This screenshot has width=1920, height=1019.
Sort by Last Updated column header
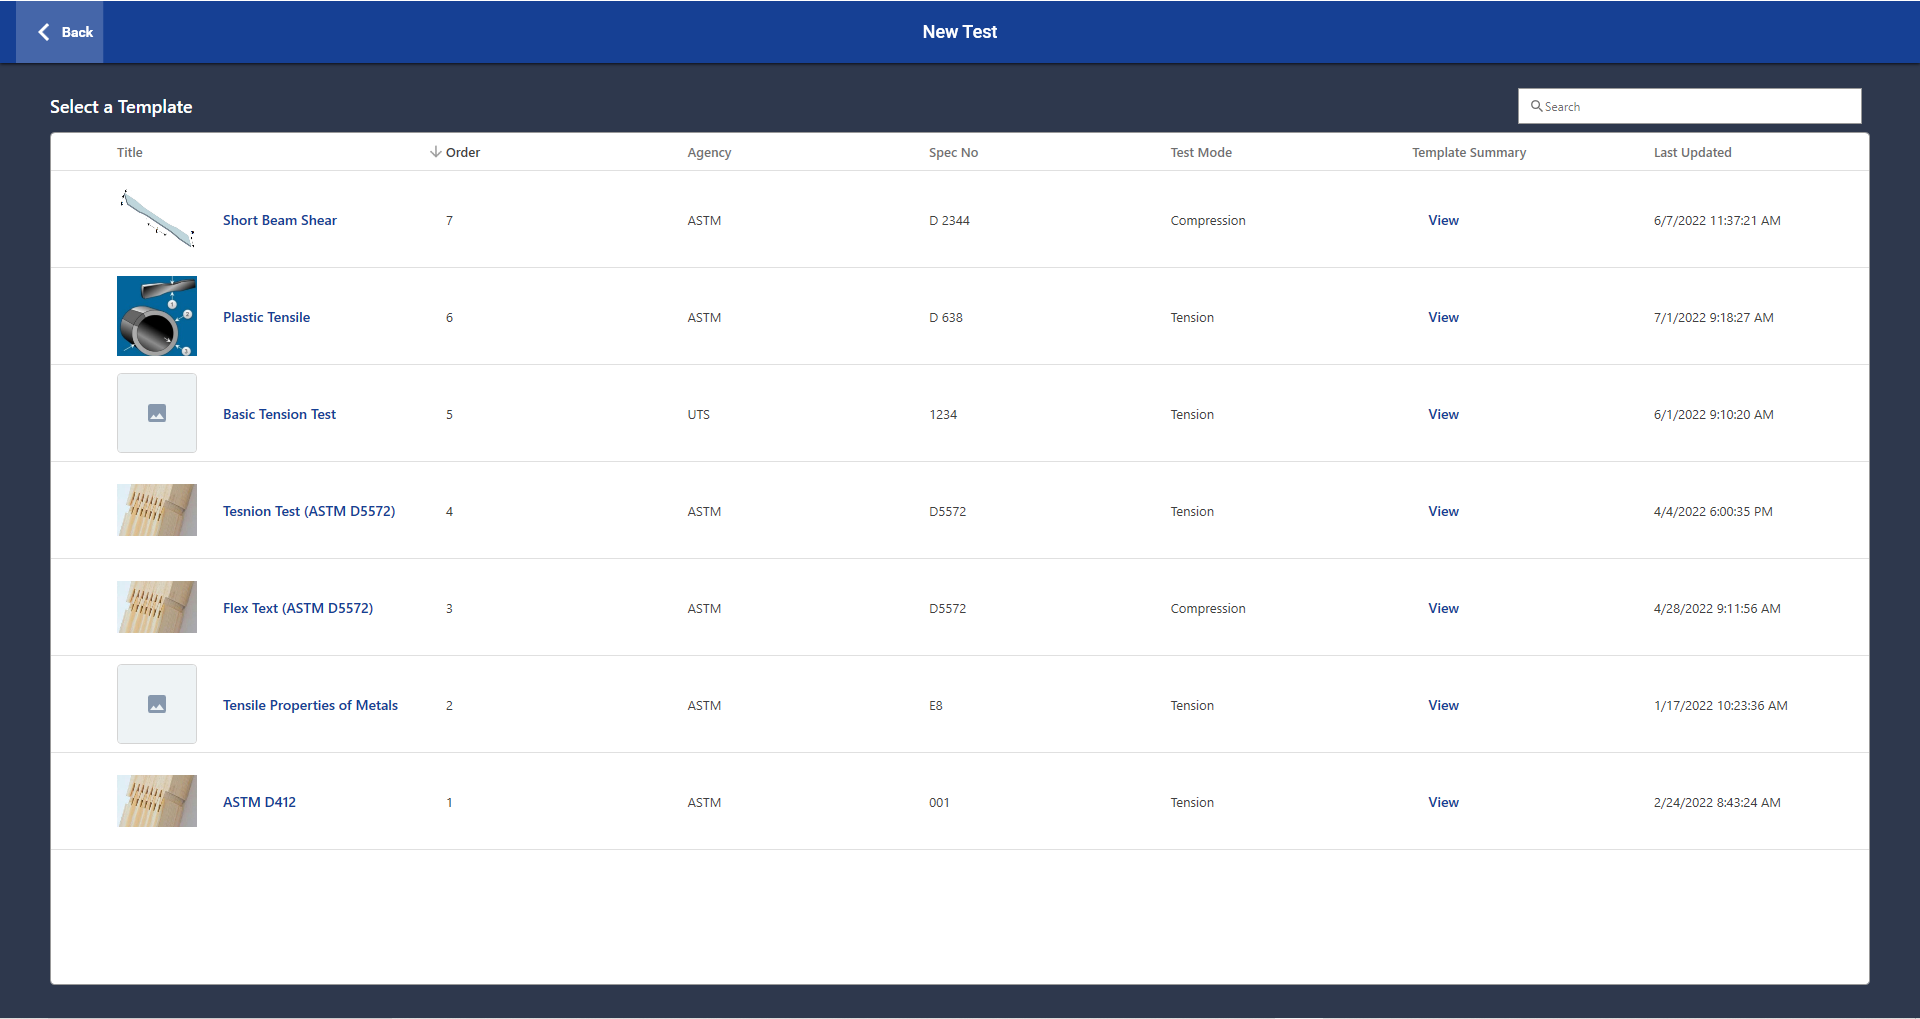pyautogui.click(x=1692, y=152)
